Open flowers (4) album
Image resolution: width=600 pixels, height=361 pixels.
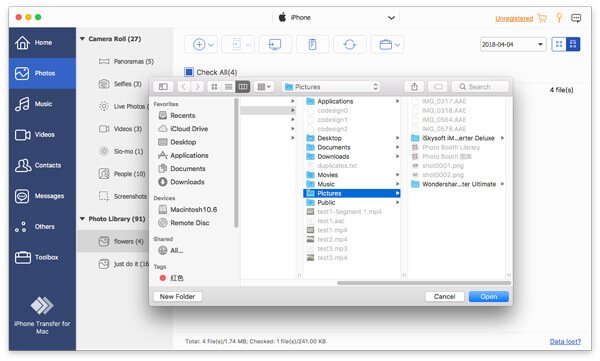(x=129, y=241)
